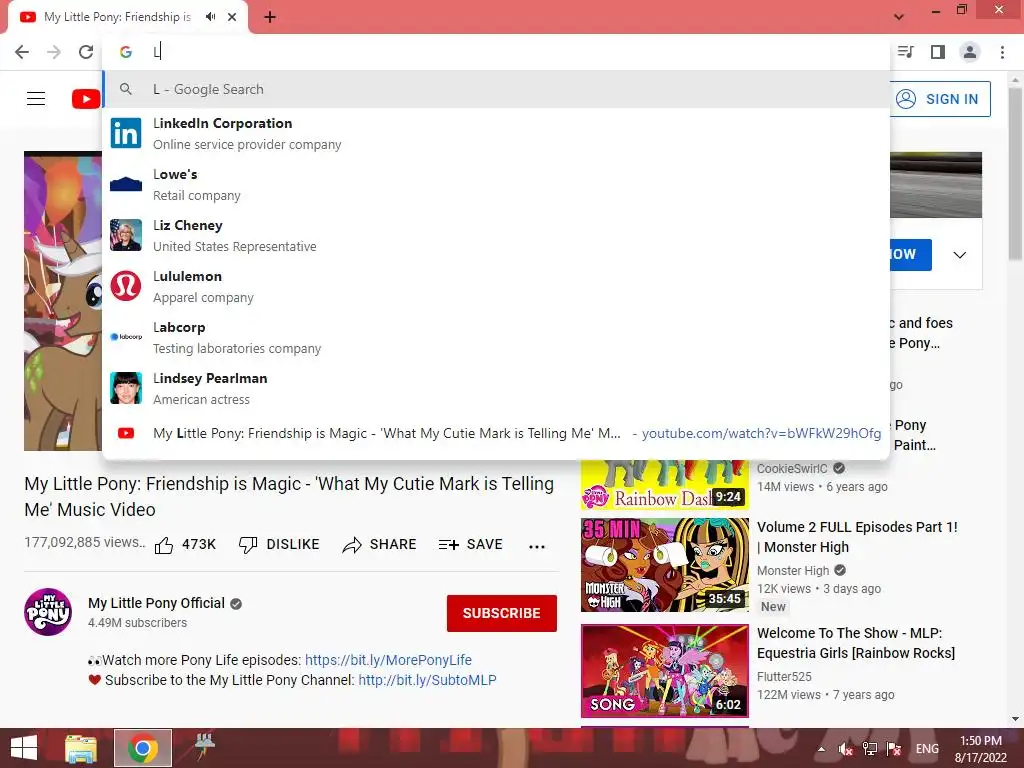1024x768 pixels.
Task: Select the Lindsey Pearlman suggestion
Action: pyautogui.click(x=496, y=388)
